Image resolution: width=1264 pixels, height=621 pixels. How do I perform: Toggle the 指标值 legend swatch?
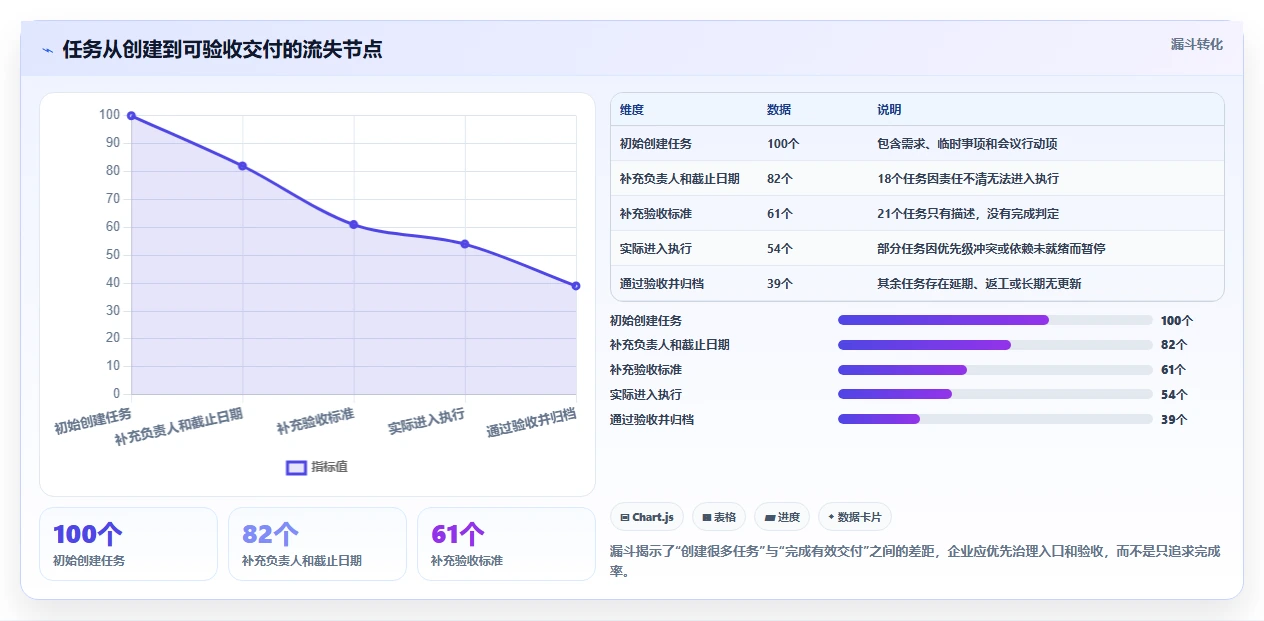tap(297, 467)
